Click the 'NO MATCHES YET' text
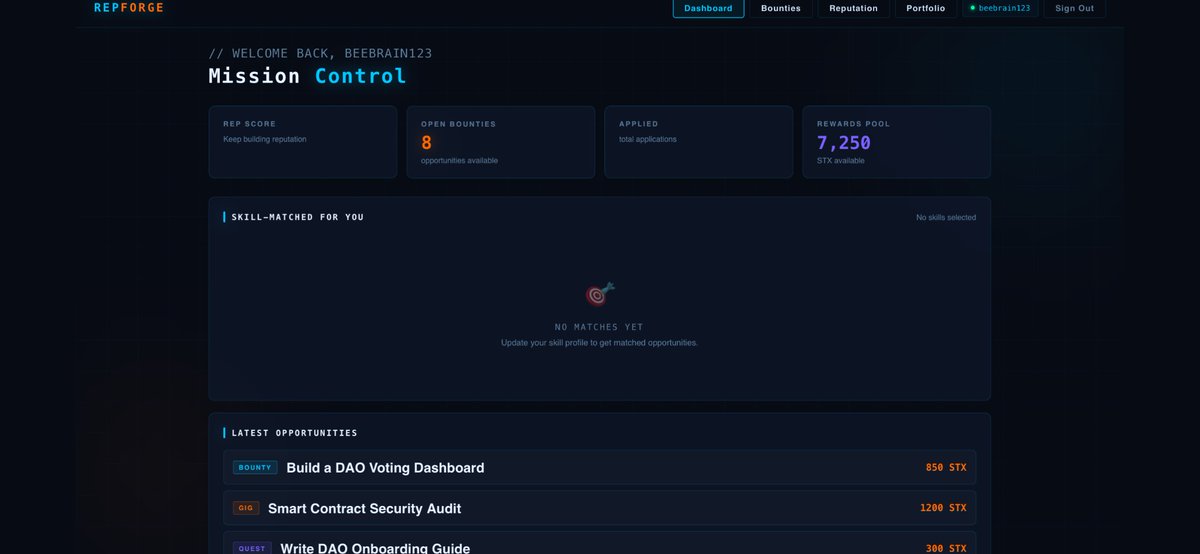The image size is (1200, 554). pyautogui.click(x=600, y=327)
